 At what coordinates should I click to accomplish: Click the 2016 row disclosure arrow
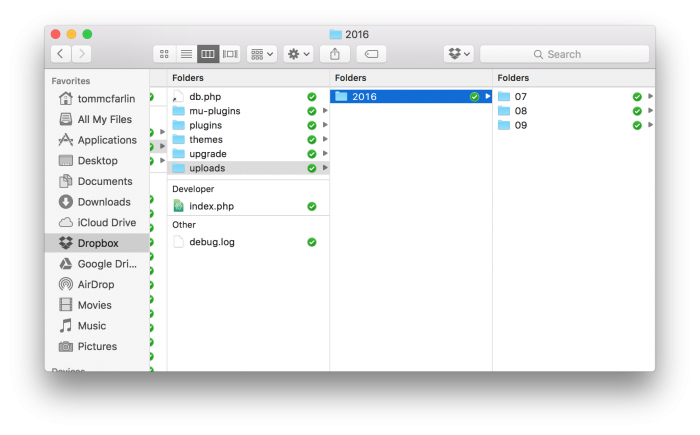488,96
